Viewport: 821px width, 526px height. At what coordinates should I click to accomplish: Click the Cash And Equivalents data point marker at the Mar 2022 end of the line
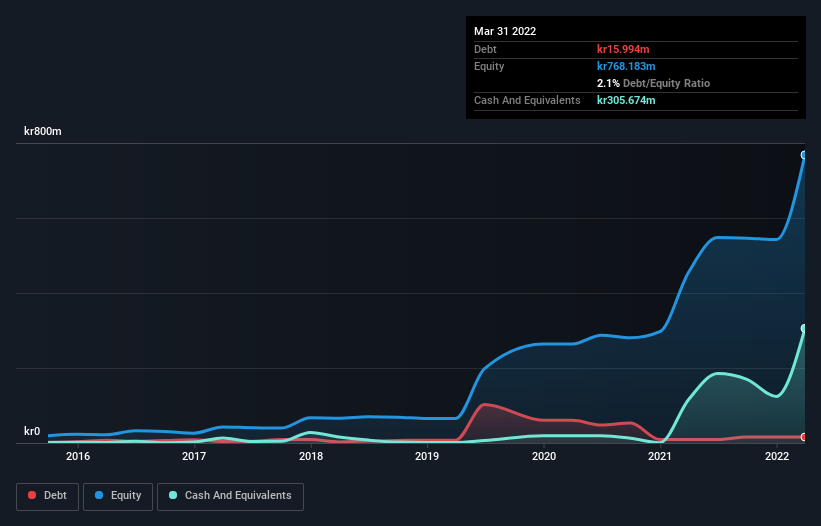point(804,328)
